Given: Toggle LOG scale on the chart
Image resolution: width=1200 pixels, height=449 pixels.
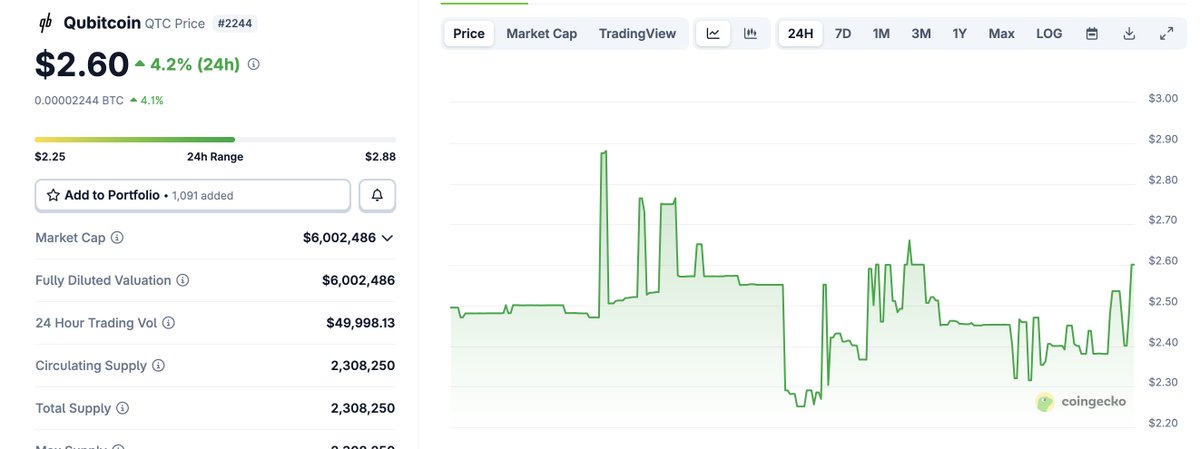Looking at the screenshot, I should [1049, 33].
